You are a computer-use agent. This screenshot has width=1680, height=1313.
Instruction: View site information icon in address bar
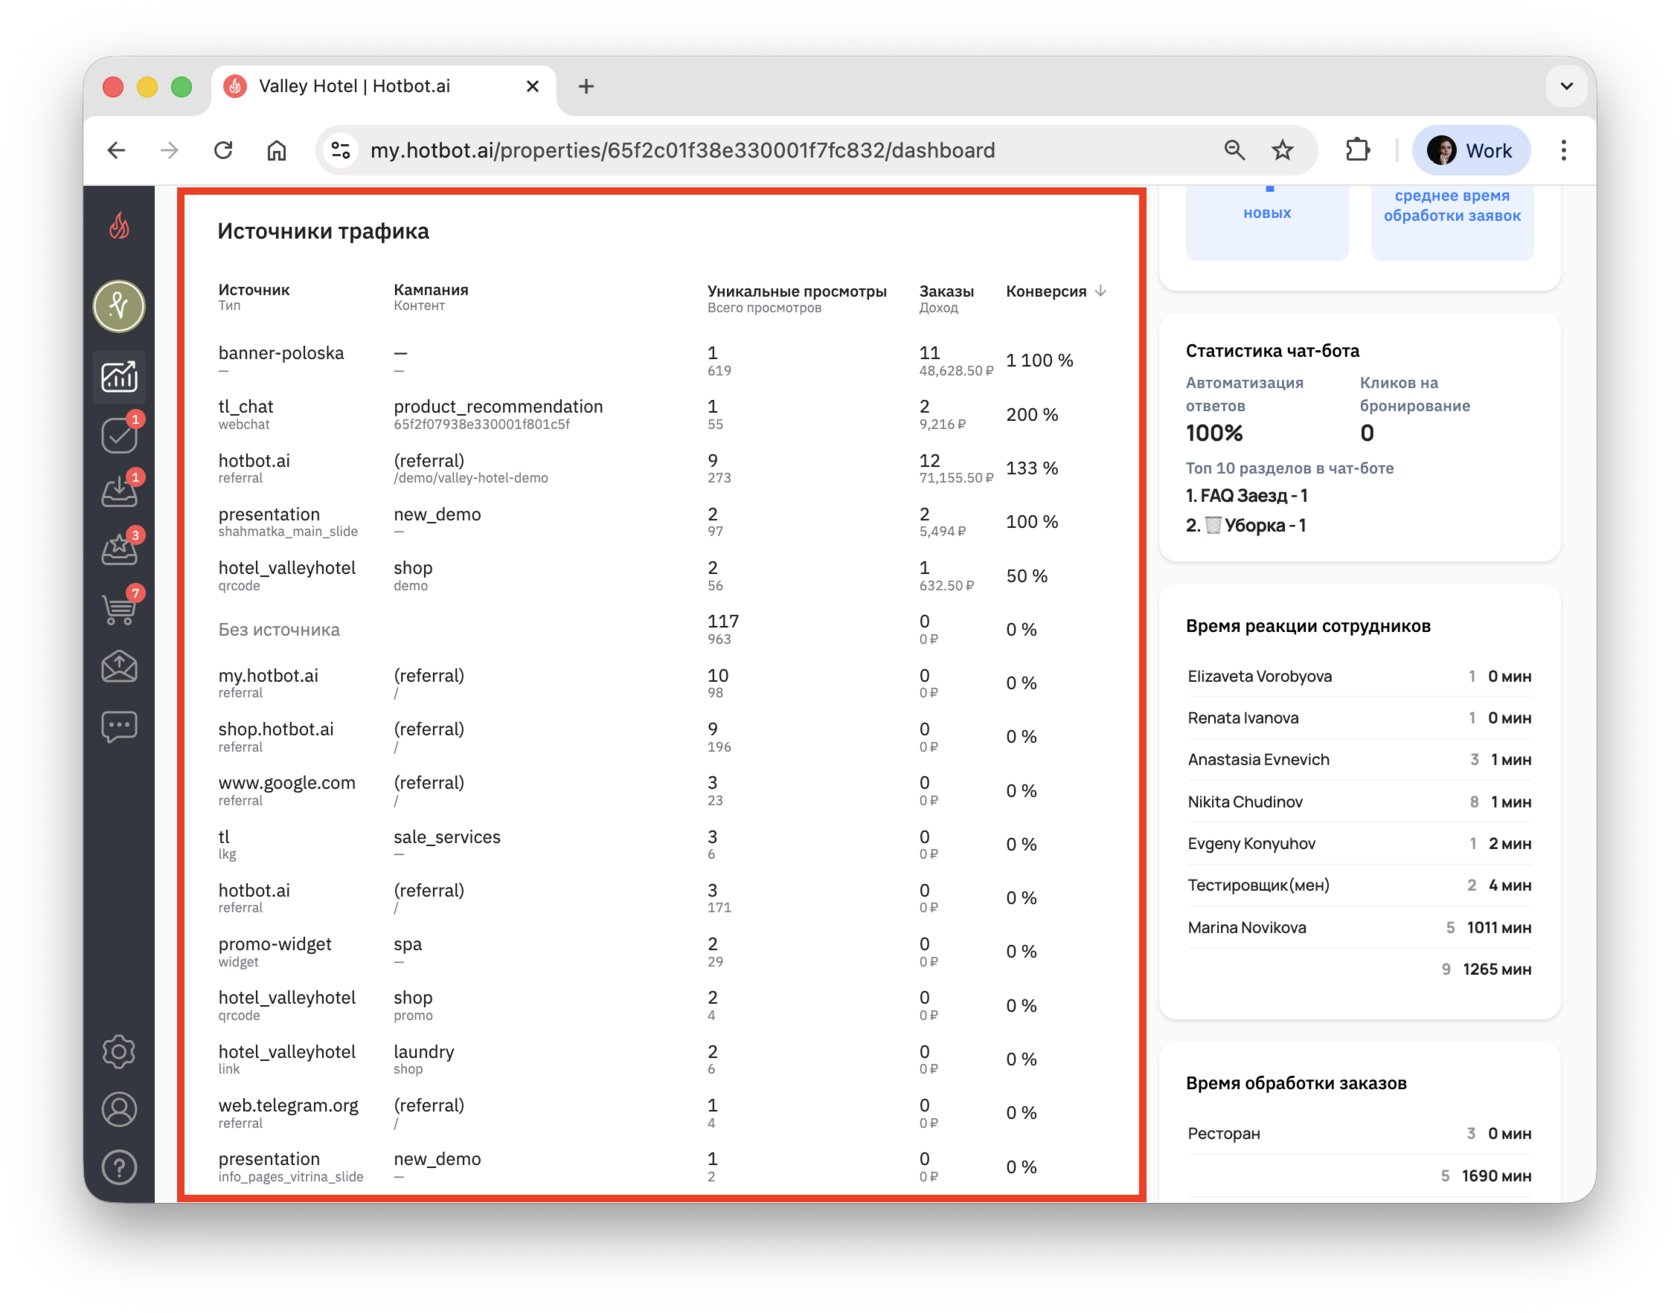[x=341, y=151]
